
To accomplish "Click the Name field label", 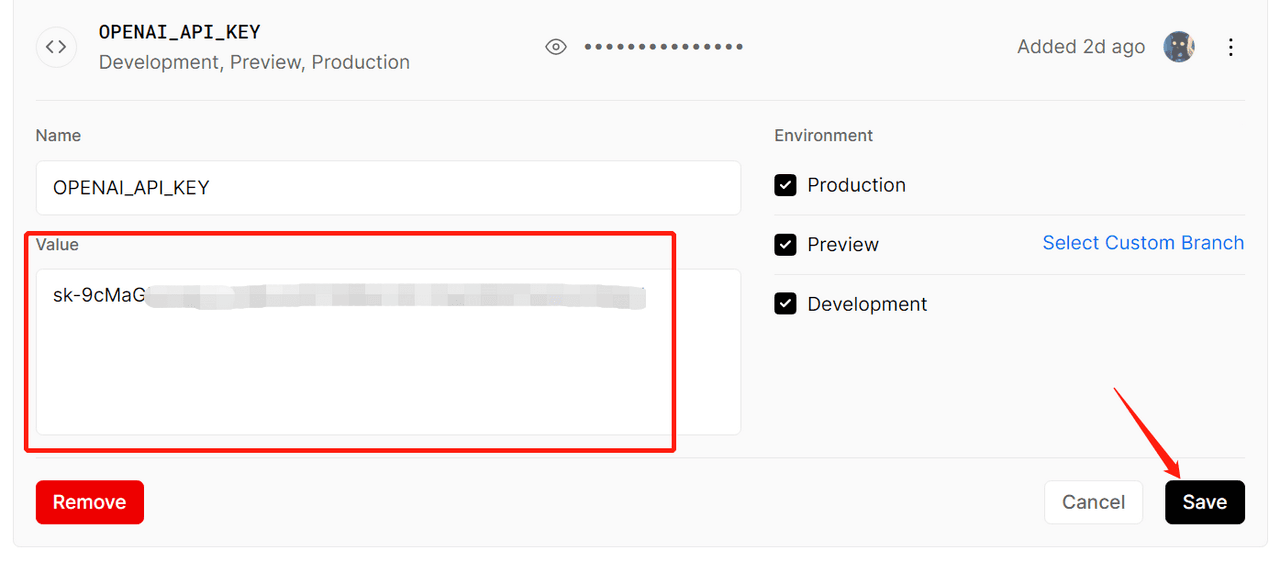I will (58, 135).
